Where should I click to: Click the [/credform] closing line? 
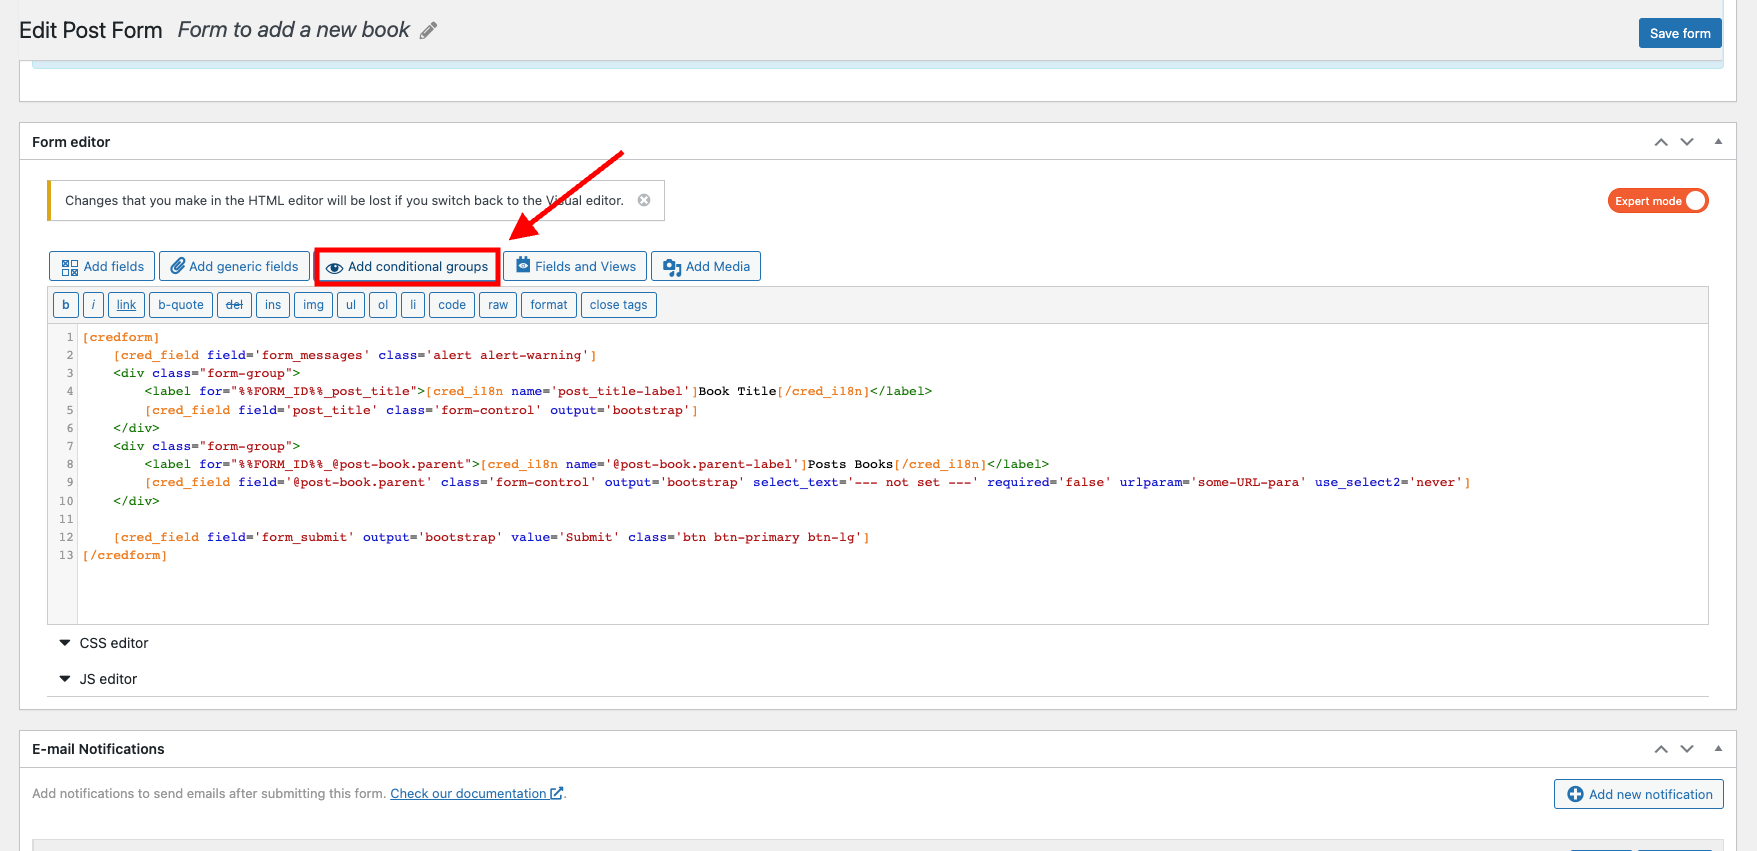(x=125, y=555)
